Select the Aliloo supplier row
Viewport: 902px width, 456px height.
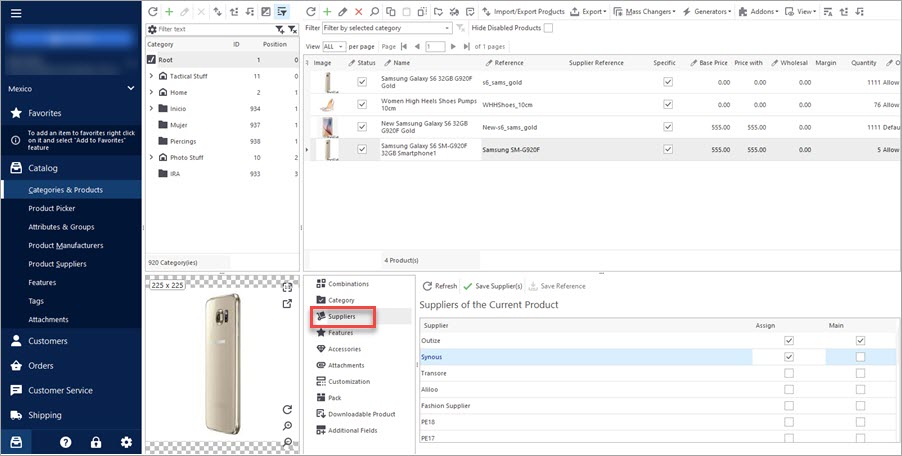(x=658, y=389)
